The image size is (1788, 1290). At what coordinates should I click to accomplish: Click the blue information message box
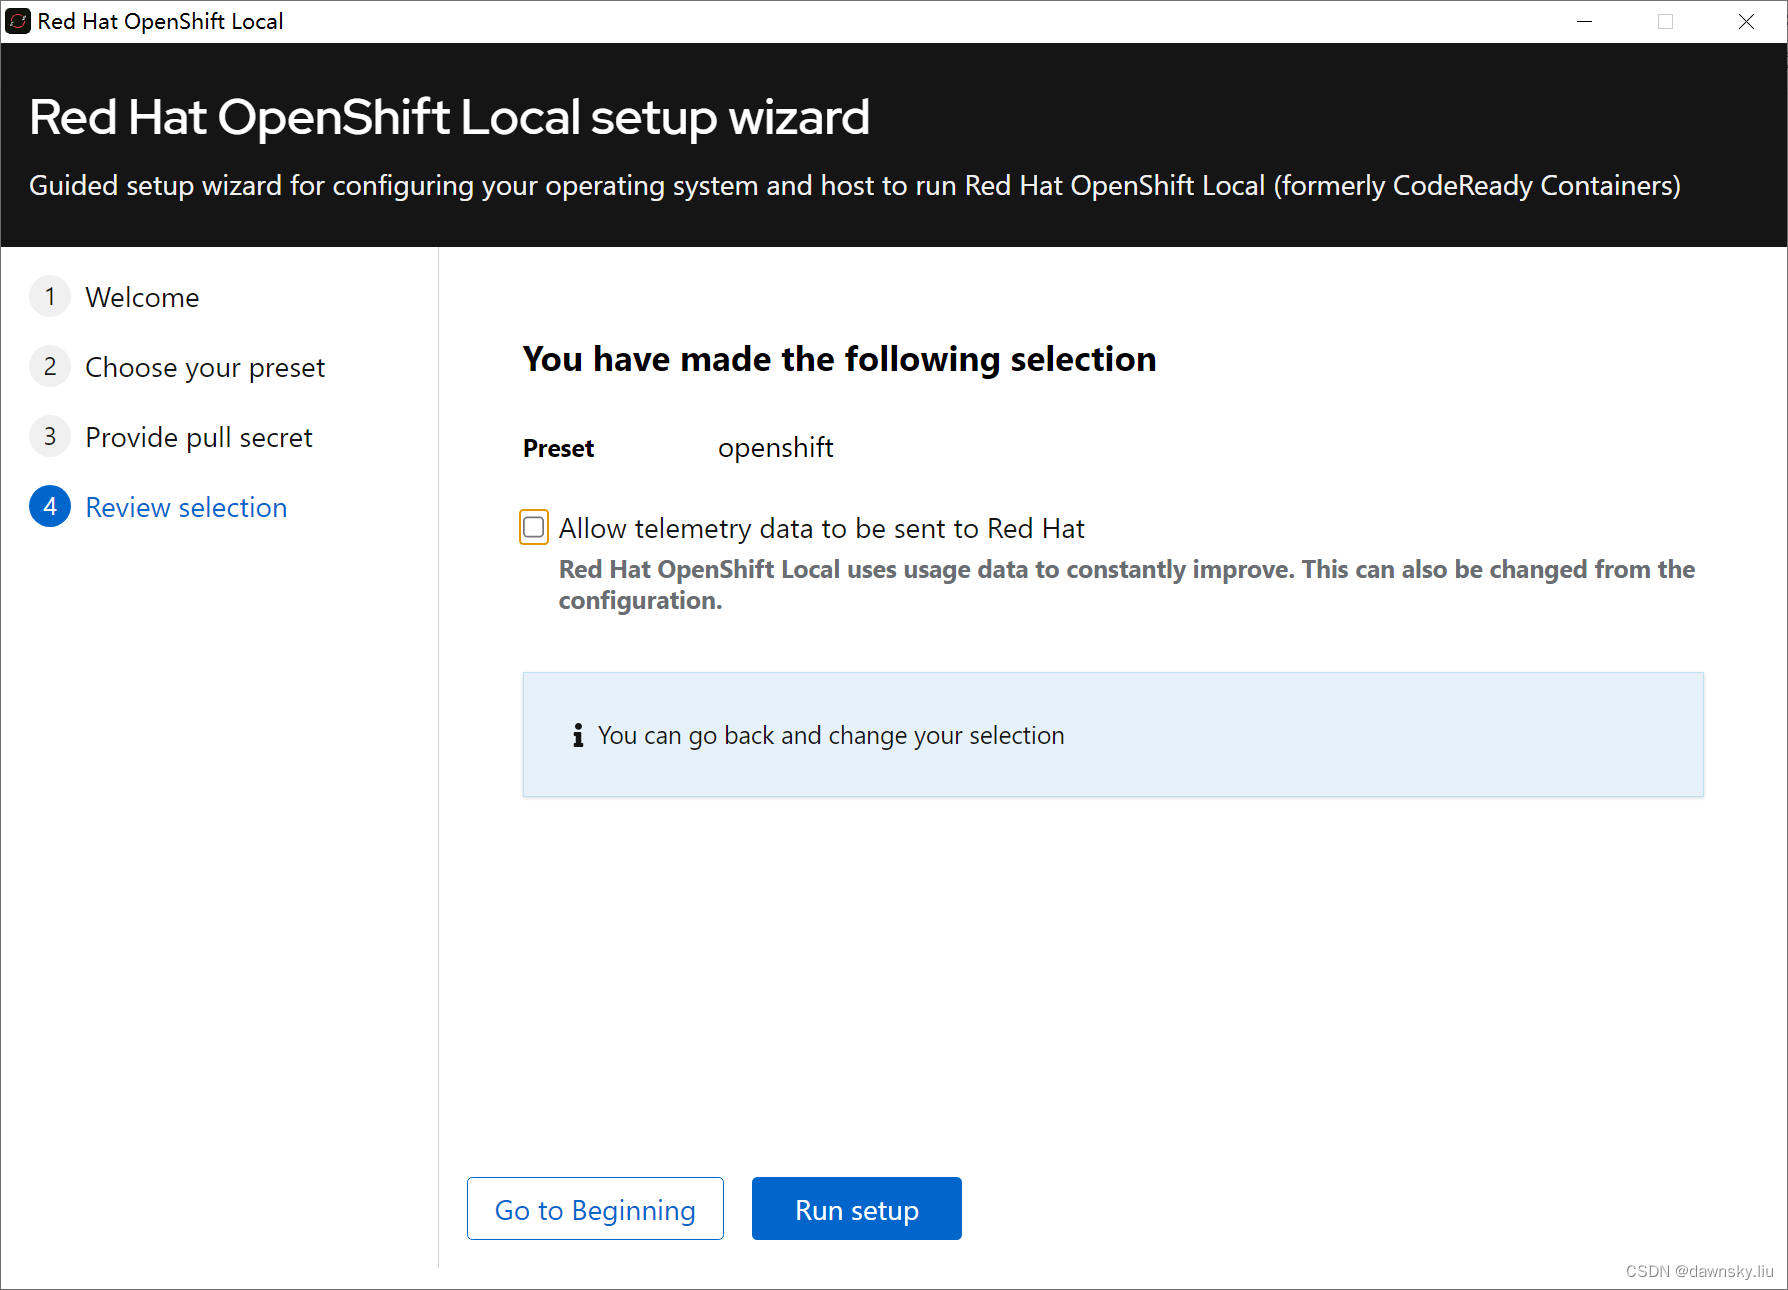pyautogui.click(x=1112, y=735)
